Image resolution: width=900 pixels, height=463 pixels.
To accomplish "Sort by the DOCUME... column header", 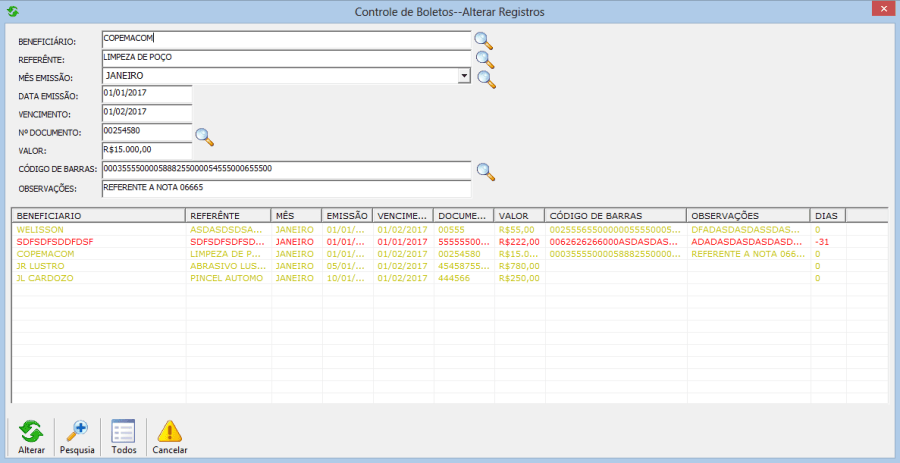I will coord(464,216).
